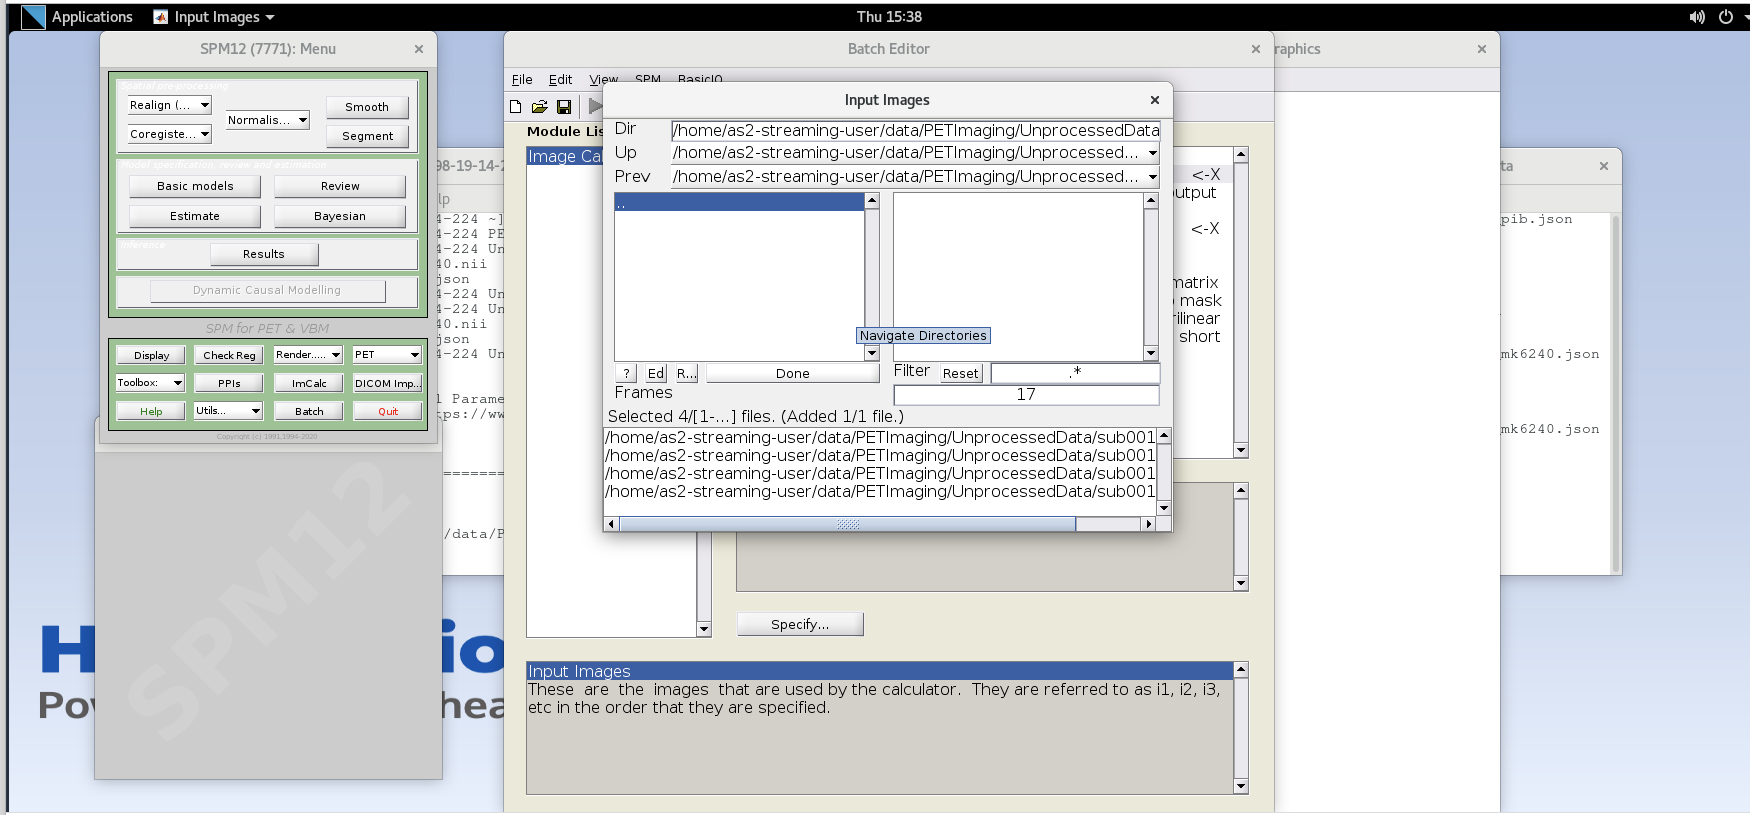Click the Basic models button
Screen dimensions: 1750x815
(195, 186)
